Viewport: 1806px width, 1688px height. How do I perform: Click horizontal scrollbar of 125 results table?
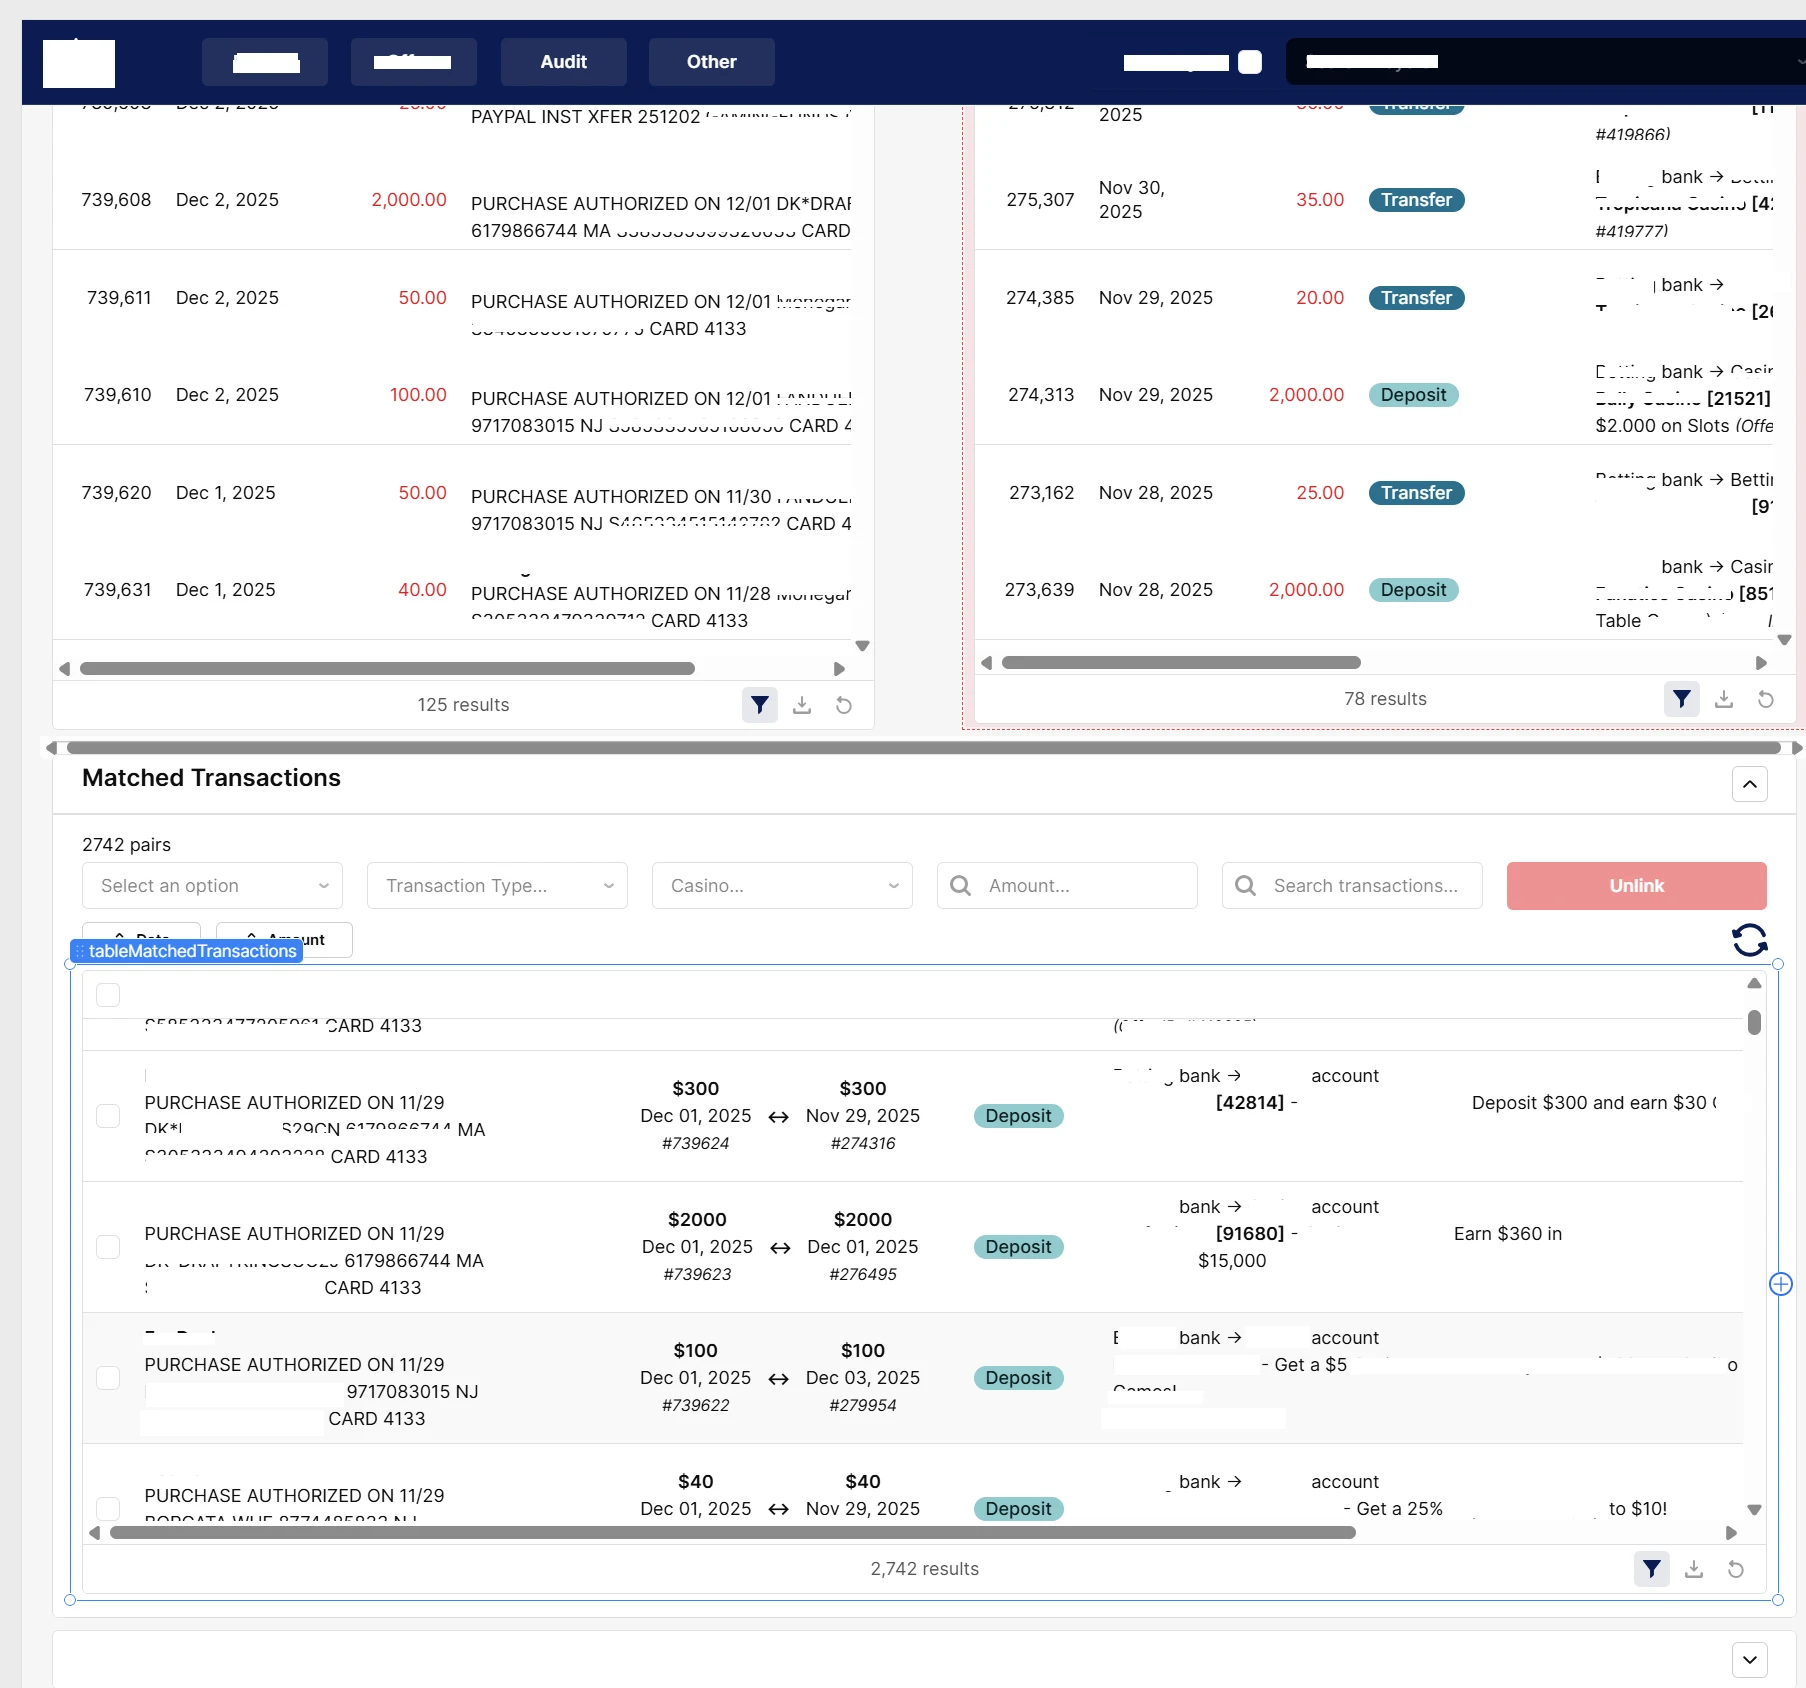[x=387, y=668]
